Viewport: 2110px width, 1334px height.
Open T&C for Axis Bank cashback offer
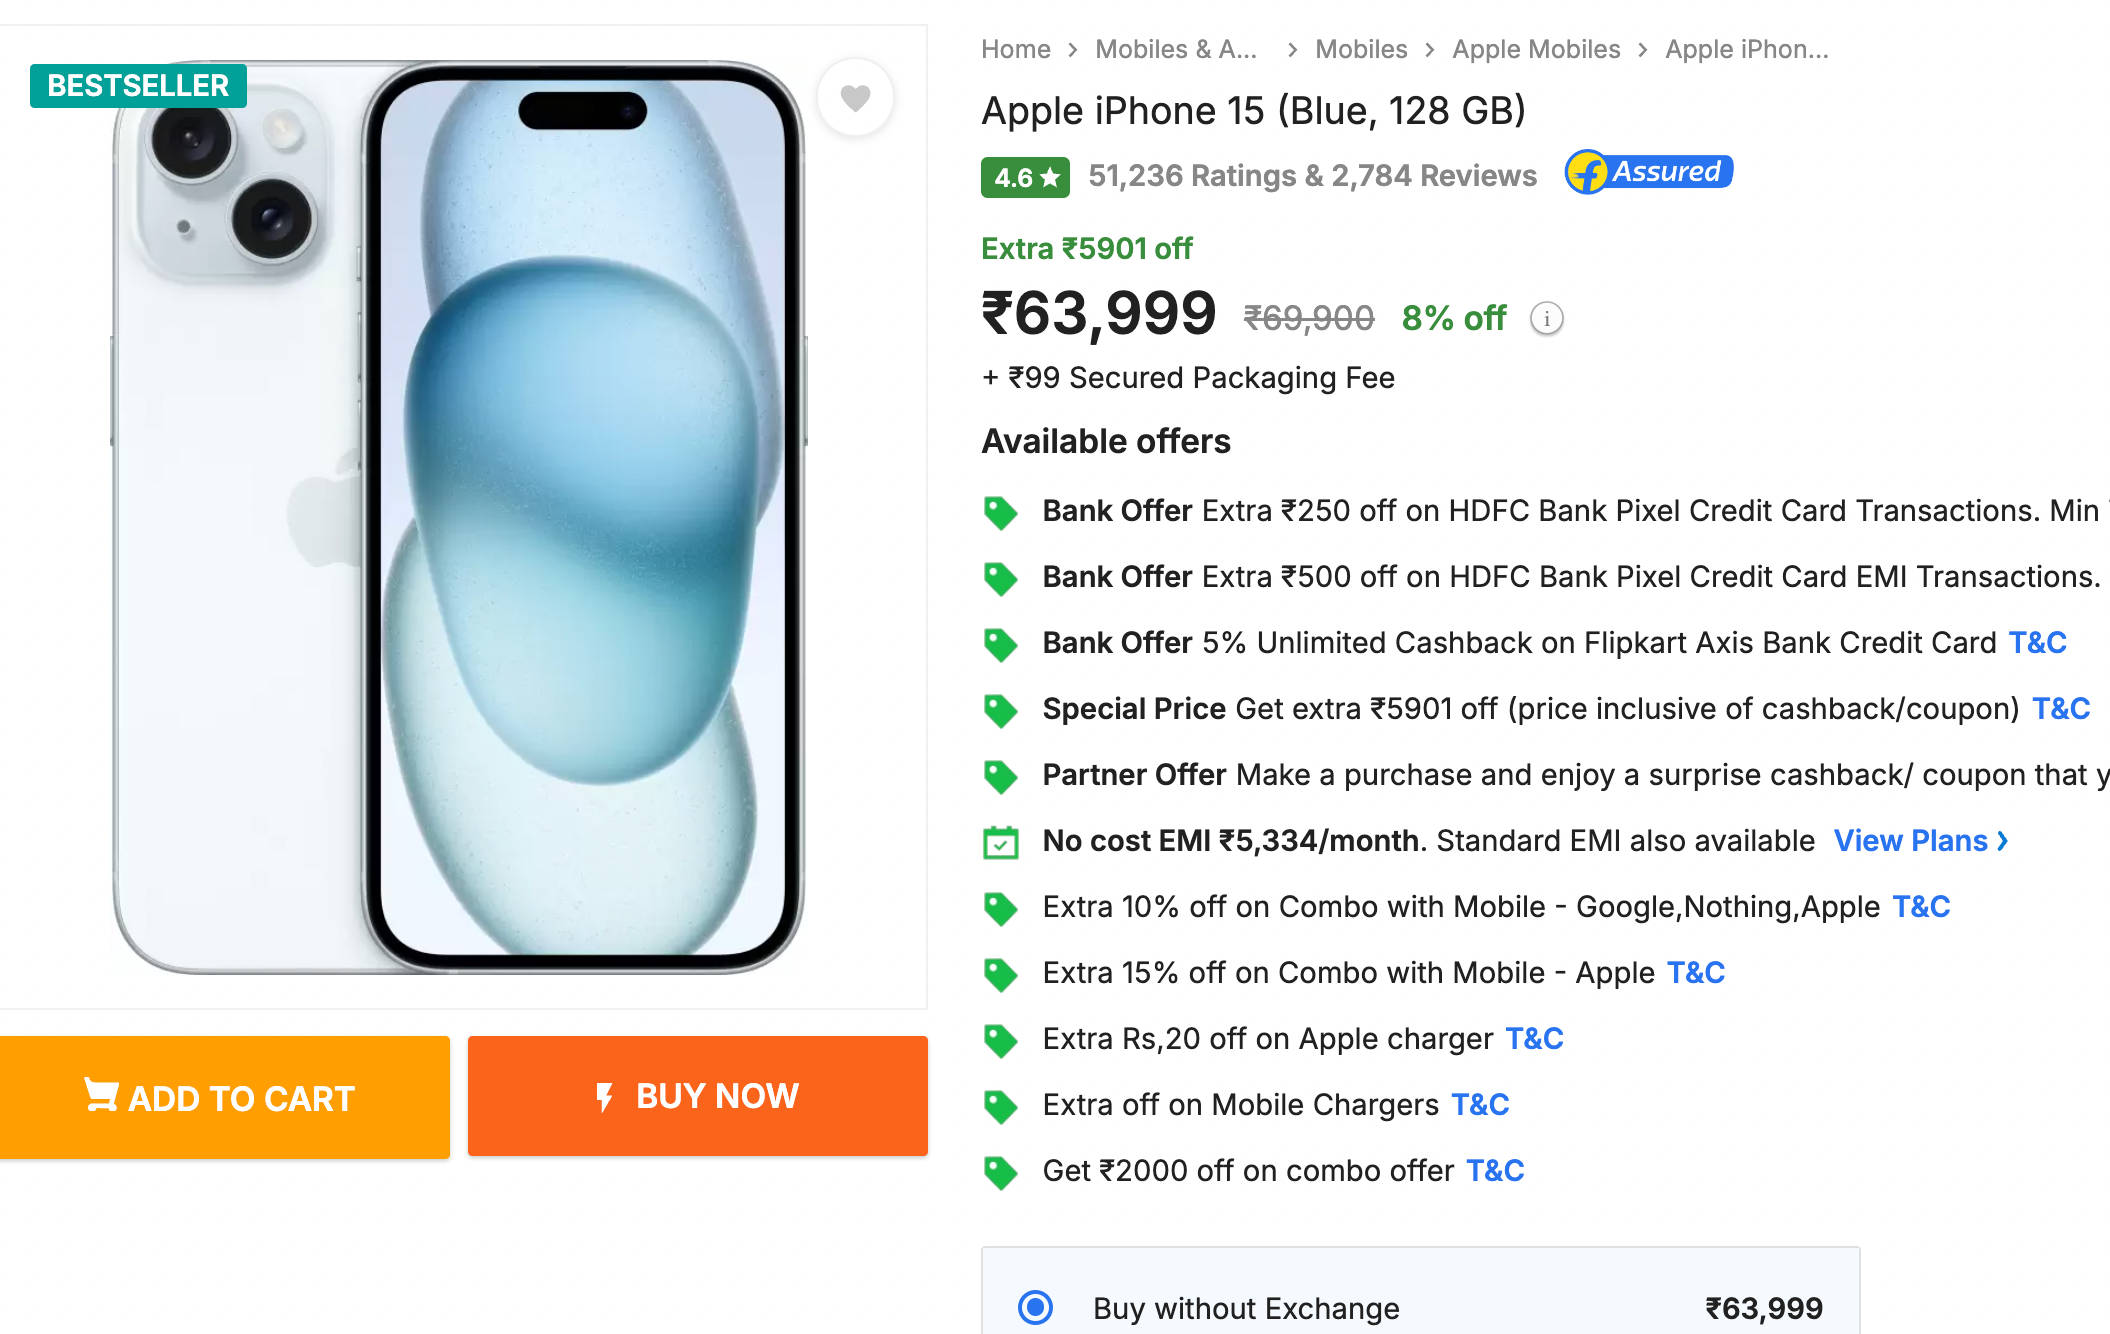tap(2037, 642)
